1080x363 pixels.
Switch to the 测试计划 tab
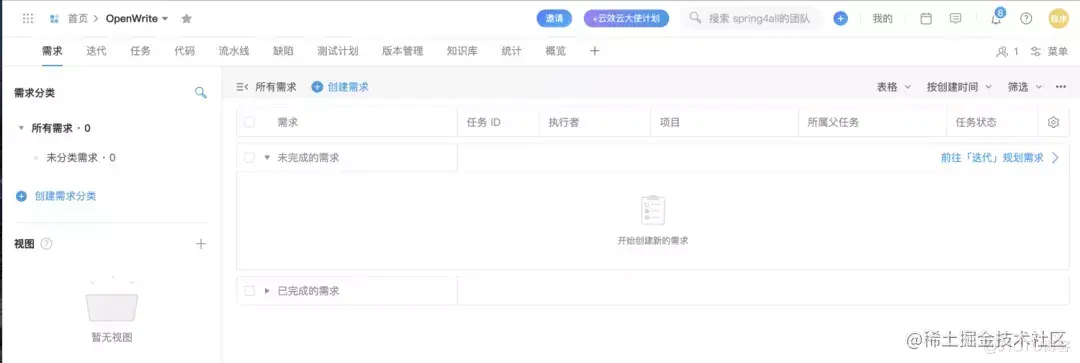338,51
